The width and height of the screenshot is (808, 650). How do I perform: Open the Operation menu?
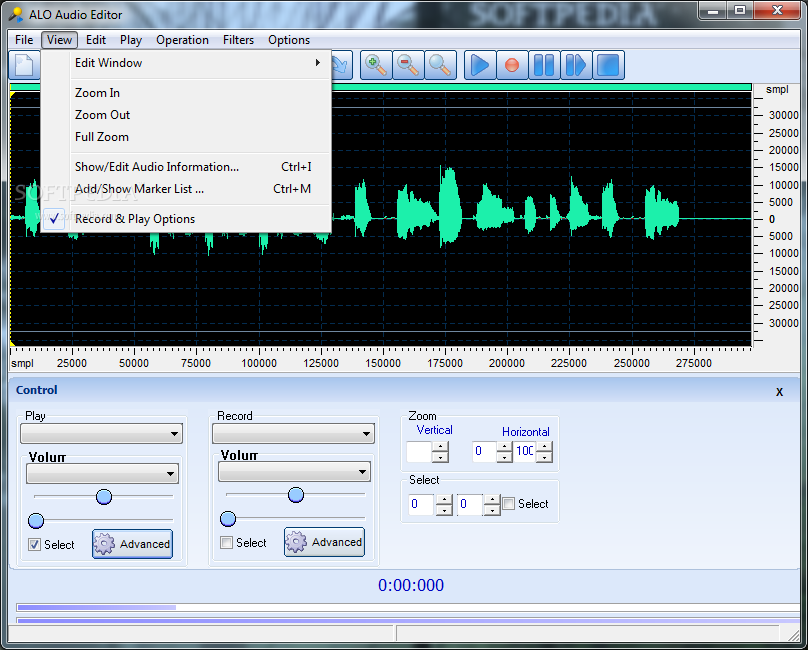pyautogui.click(x=182, y=40)
